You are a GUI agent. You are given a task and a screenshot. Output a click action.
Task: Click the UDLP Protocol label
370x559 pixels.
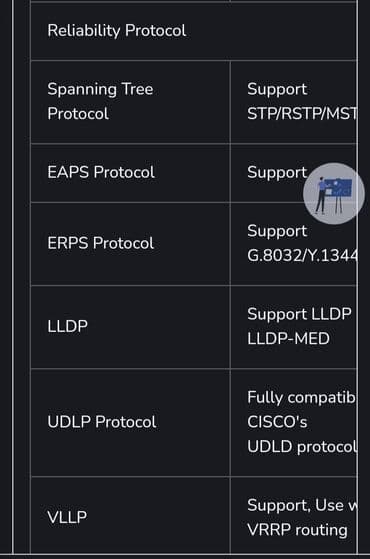click(x=102, y=422)
